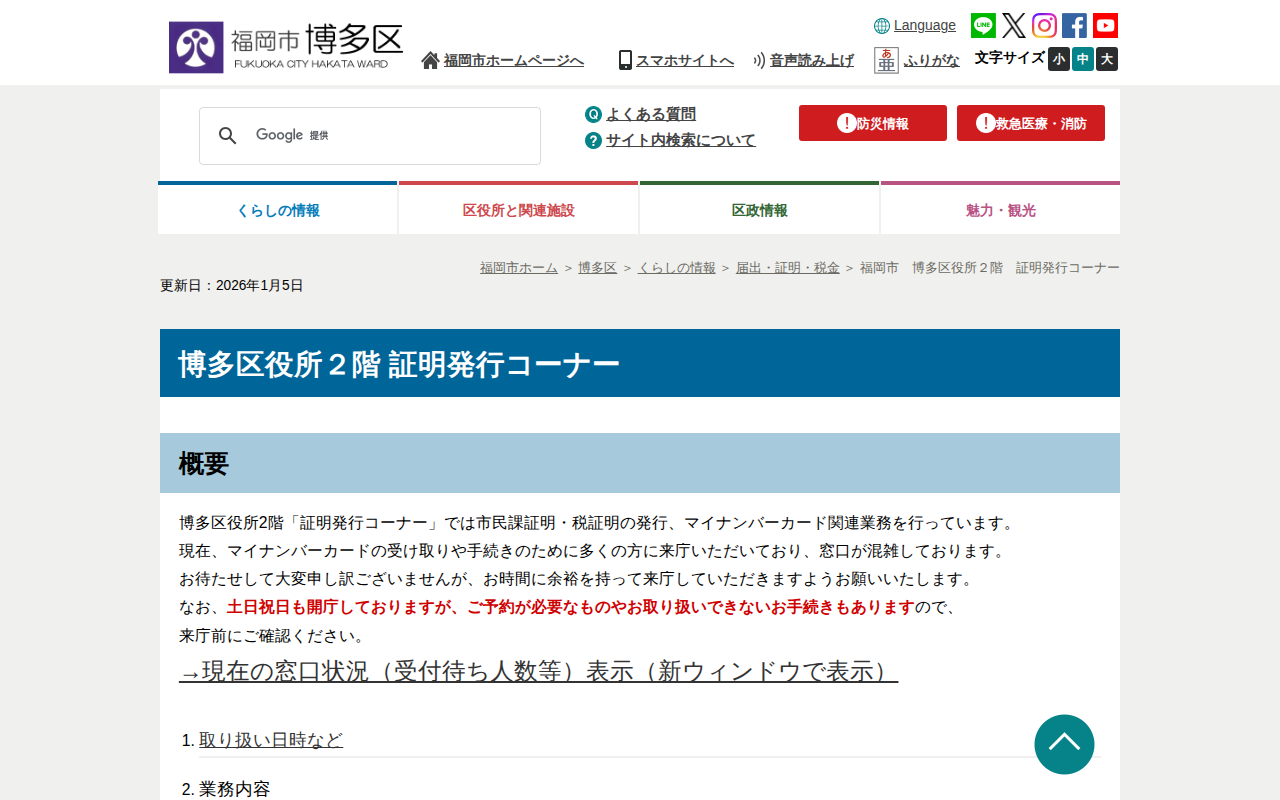This screenshot has height=800, width=1280.
Task: Click the 業務内容 list item
Action: pos(235,789)
